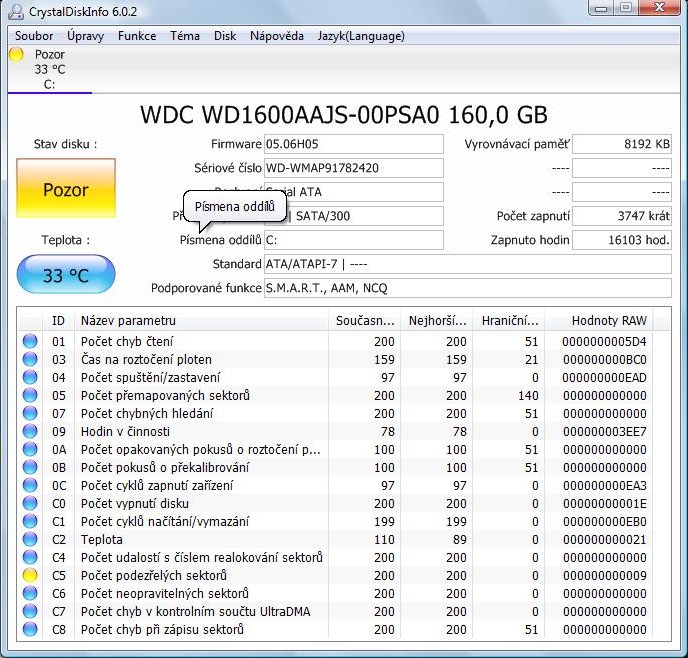Viewport: 688px width, 658px height.
Task: Click the yellow orb for Počet podezřelých sektorů
Action: (30, 576)
